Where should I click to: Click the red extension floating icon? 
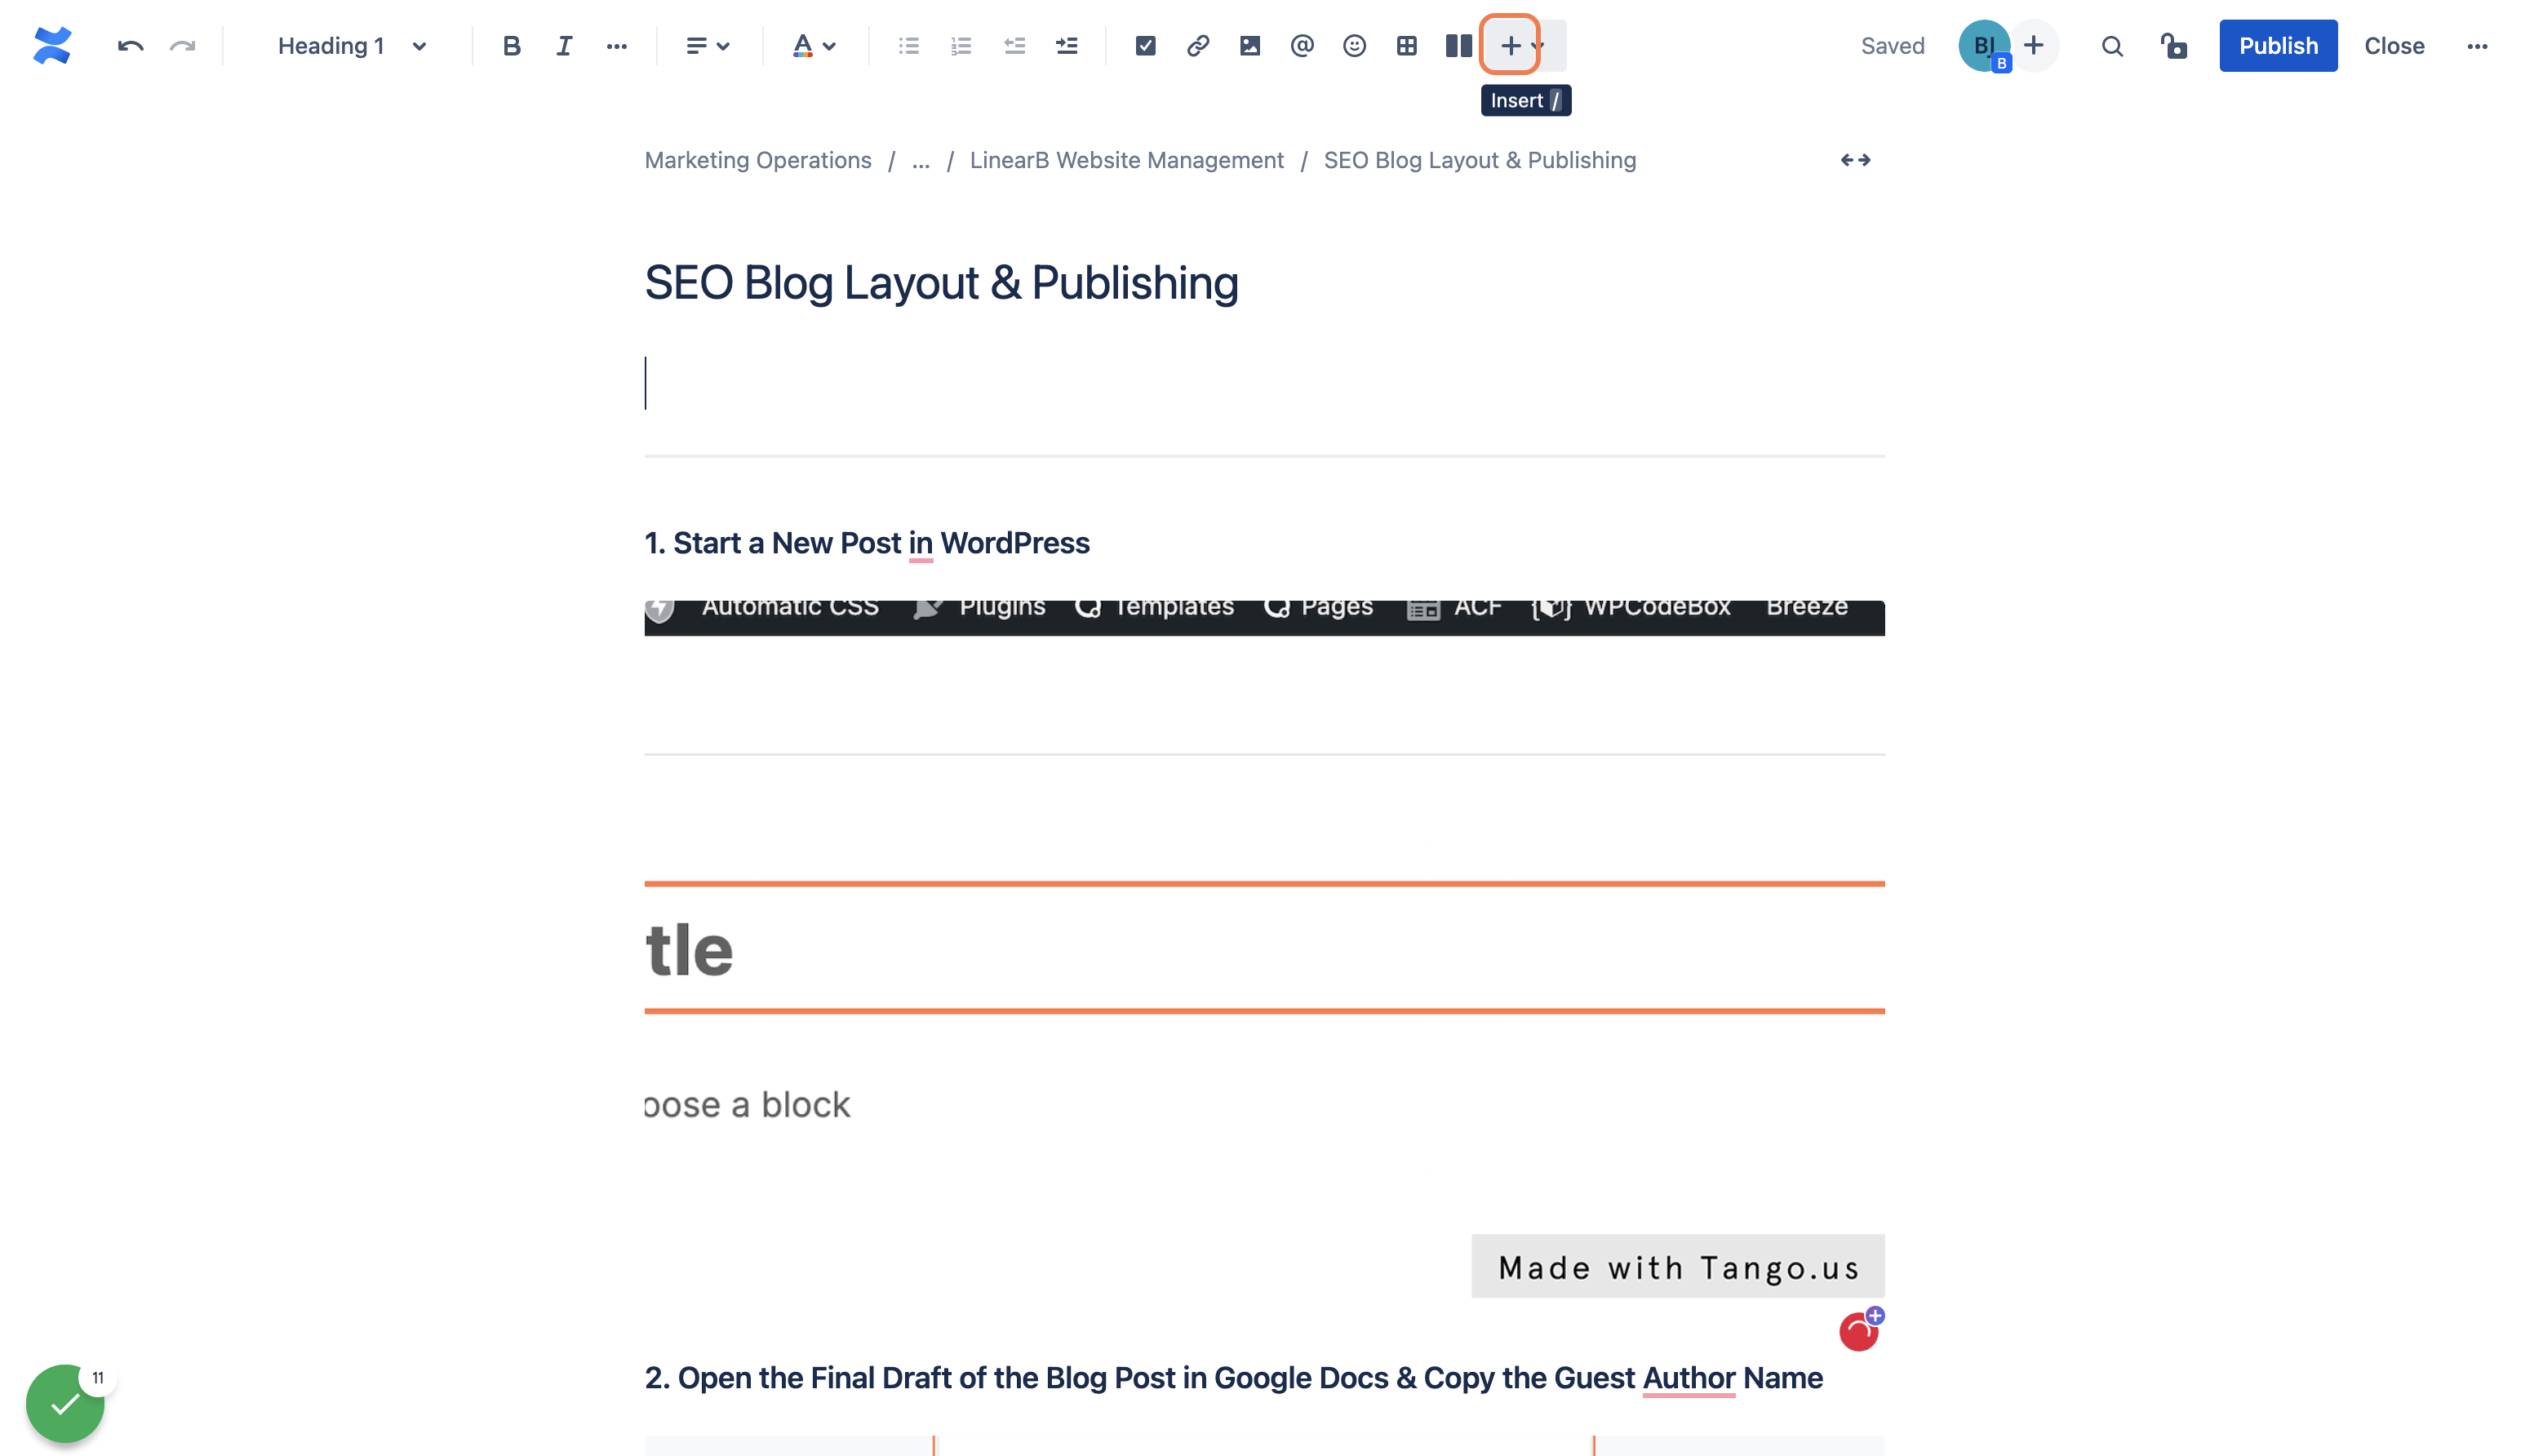point(1859,1331)
